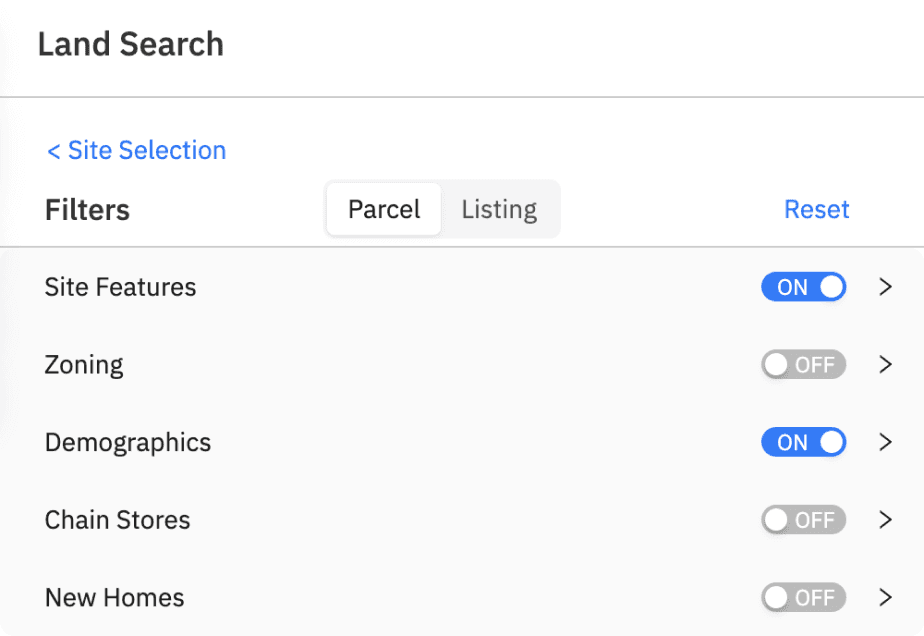Screen dimensions: 924x636
Task: Enable the New Homes toggle
Action: pos(803,598)
